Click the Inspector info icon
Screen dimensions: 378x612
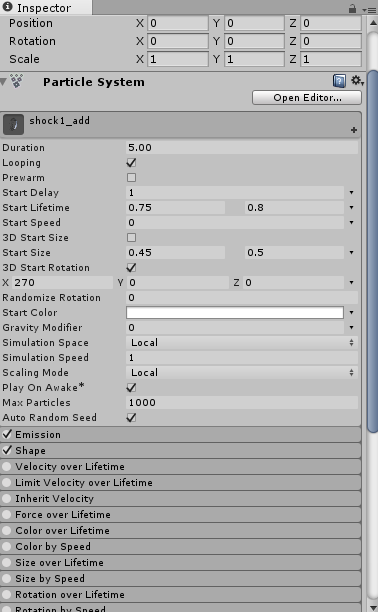pyautogui.click(x=7, y=7)
